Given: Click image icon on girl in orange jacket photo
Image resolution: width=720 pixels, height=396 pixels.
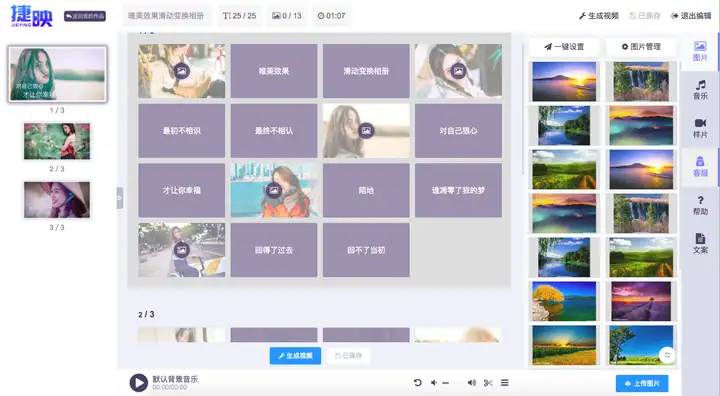Looking at the screenshot, I should [x=274, y=190].
